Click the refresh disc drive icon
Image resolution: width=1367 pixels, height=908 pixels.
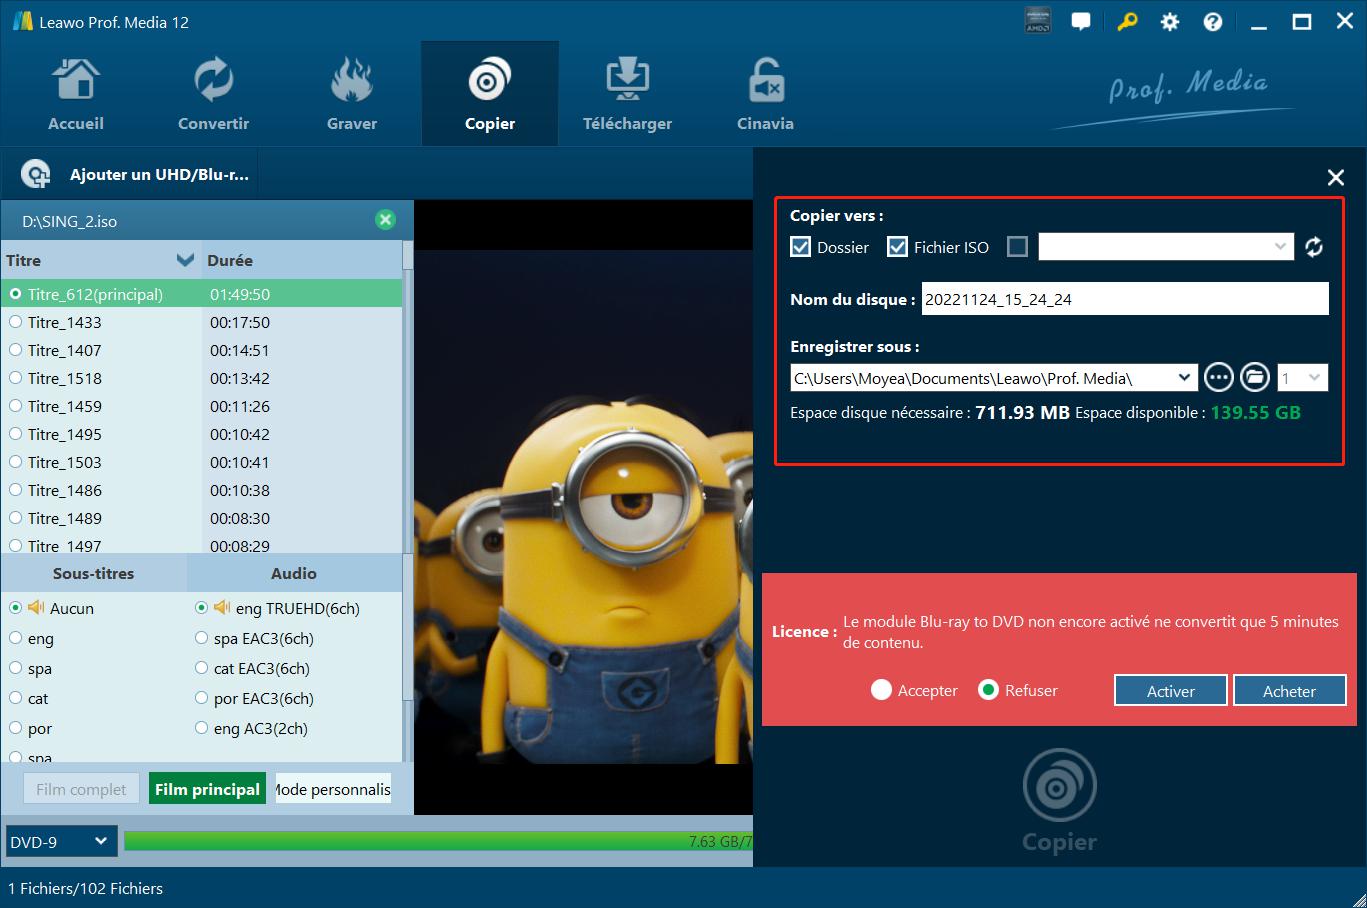pos(1314,247)
